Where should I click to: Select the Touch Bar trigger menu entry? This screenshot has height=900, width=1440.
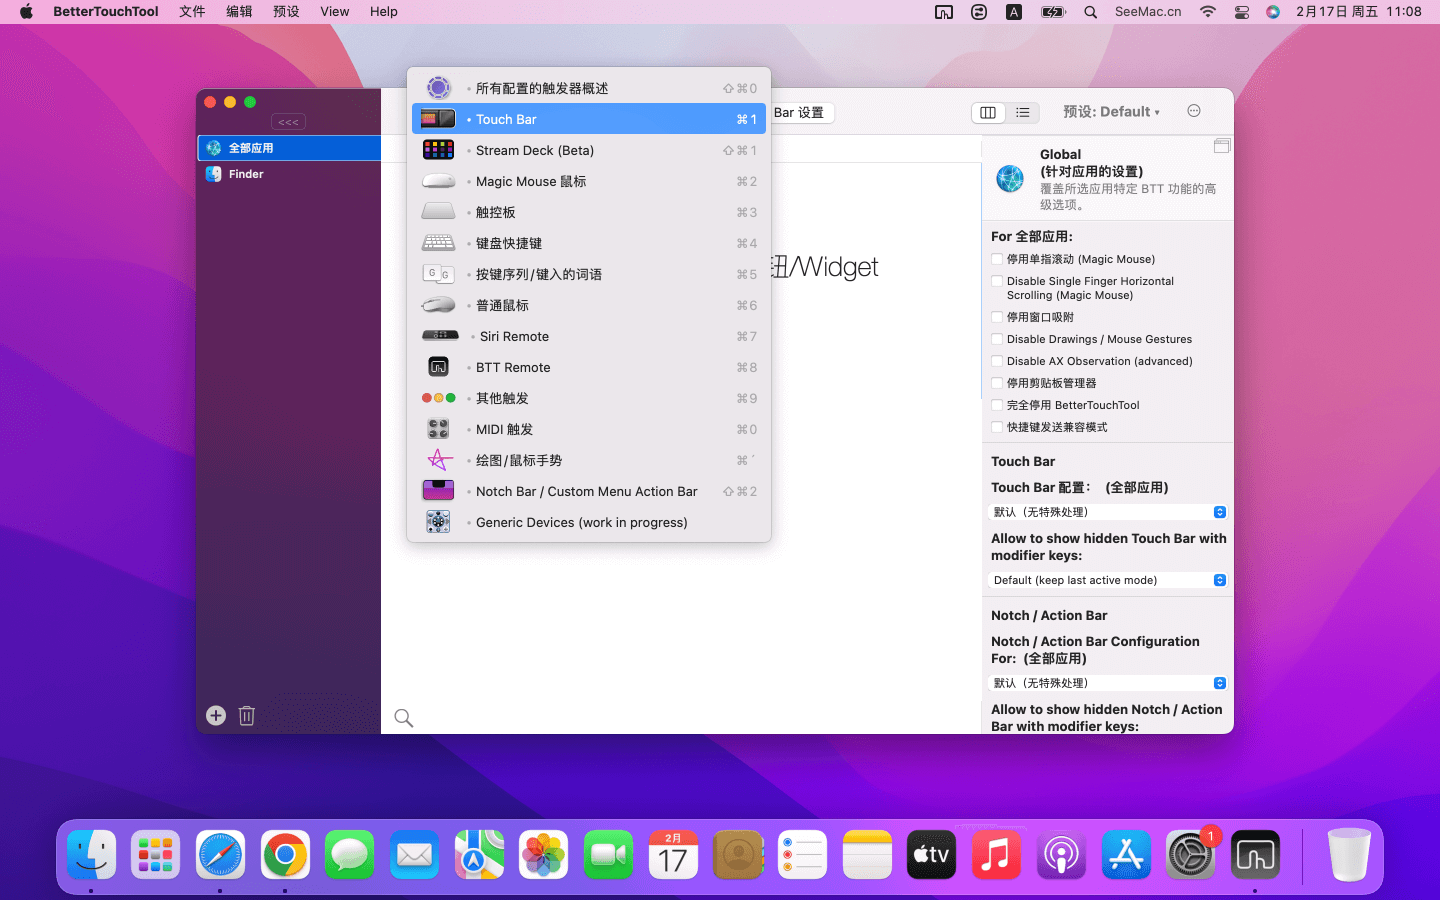[x=588, y=119]
